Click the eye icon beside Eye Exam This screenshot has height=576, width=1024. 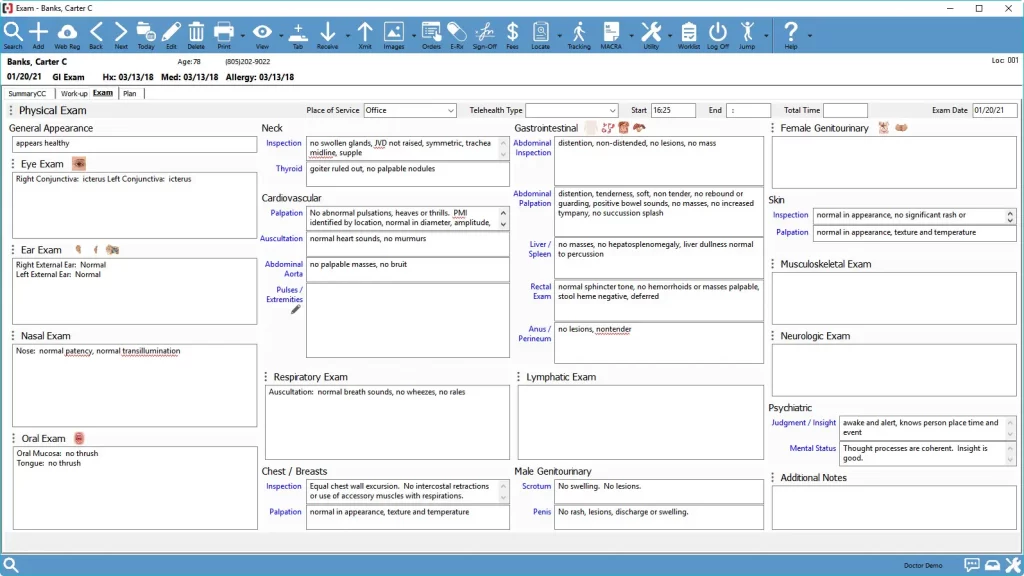click(78, 163)
